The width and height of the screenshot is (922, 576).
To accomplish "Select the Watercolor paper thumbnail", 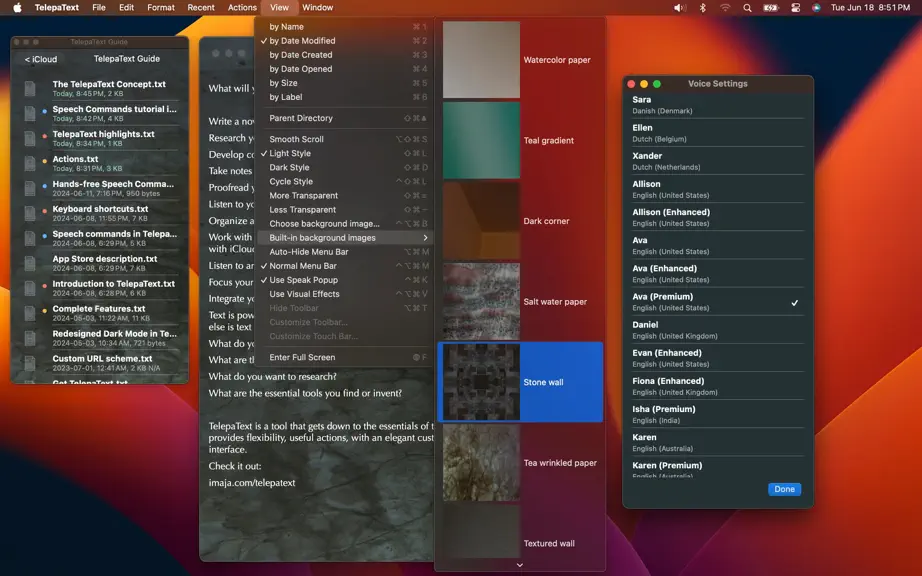I will (481, 60).
